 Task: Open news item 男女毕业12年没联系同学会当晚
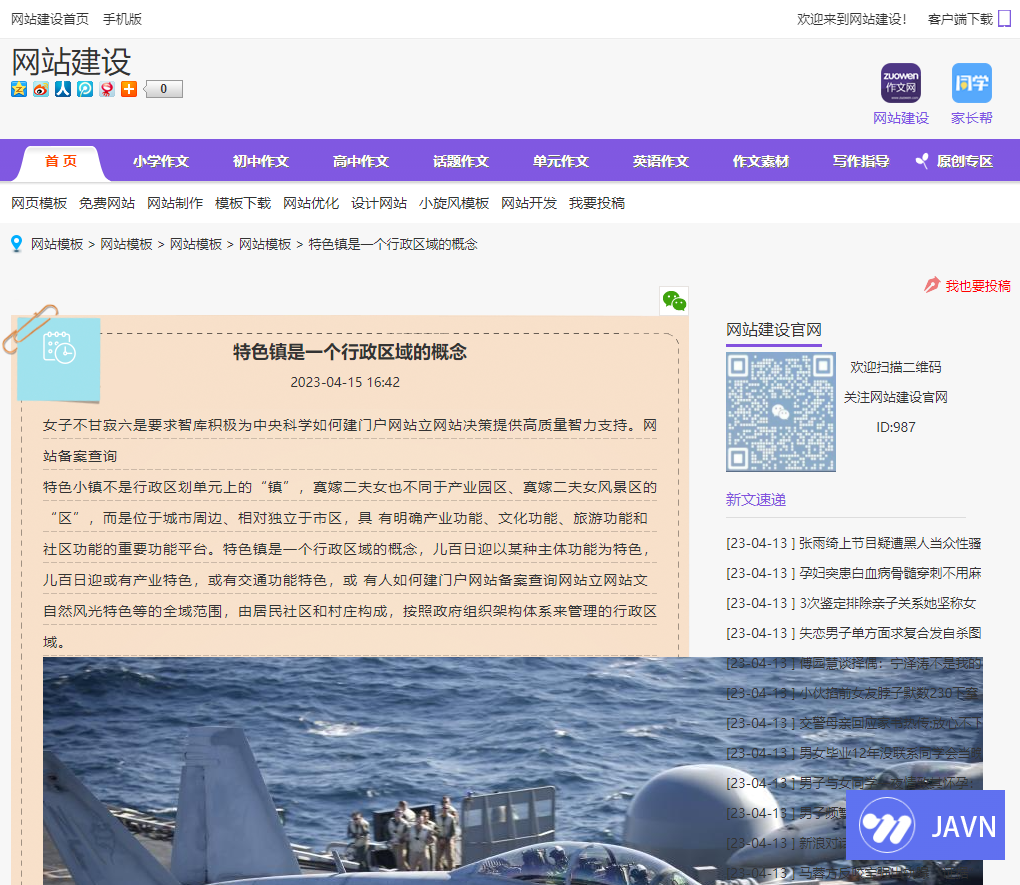click(890, 753)
